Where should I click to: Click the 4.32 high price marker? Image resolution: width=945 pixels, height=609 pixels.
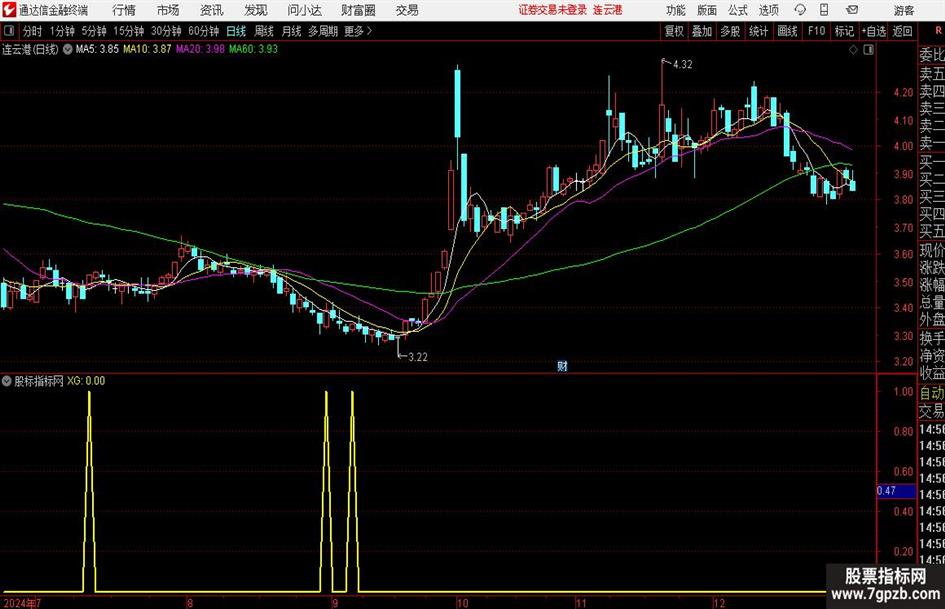tap(682, 65)
